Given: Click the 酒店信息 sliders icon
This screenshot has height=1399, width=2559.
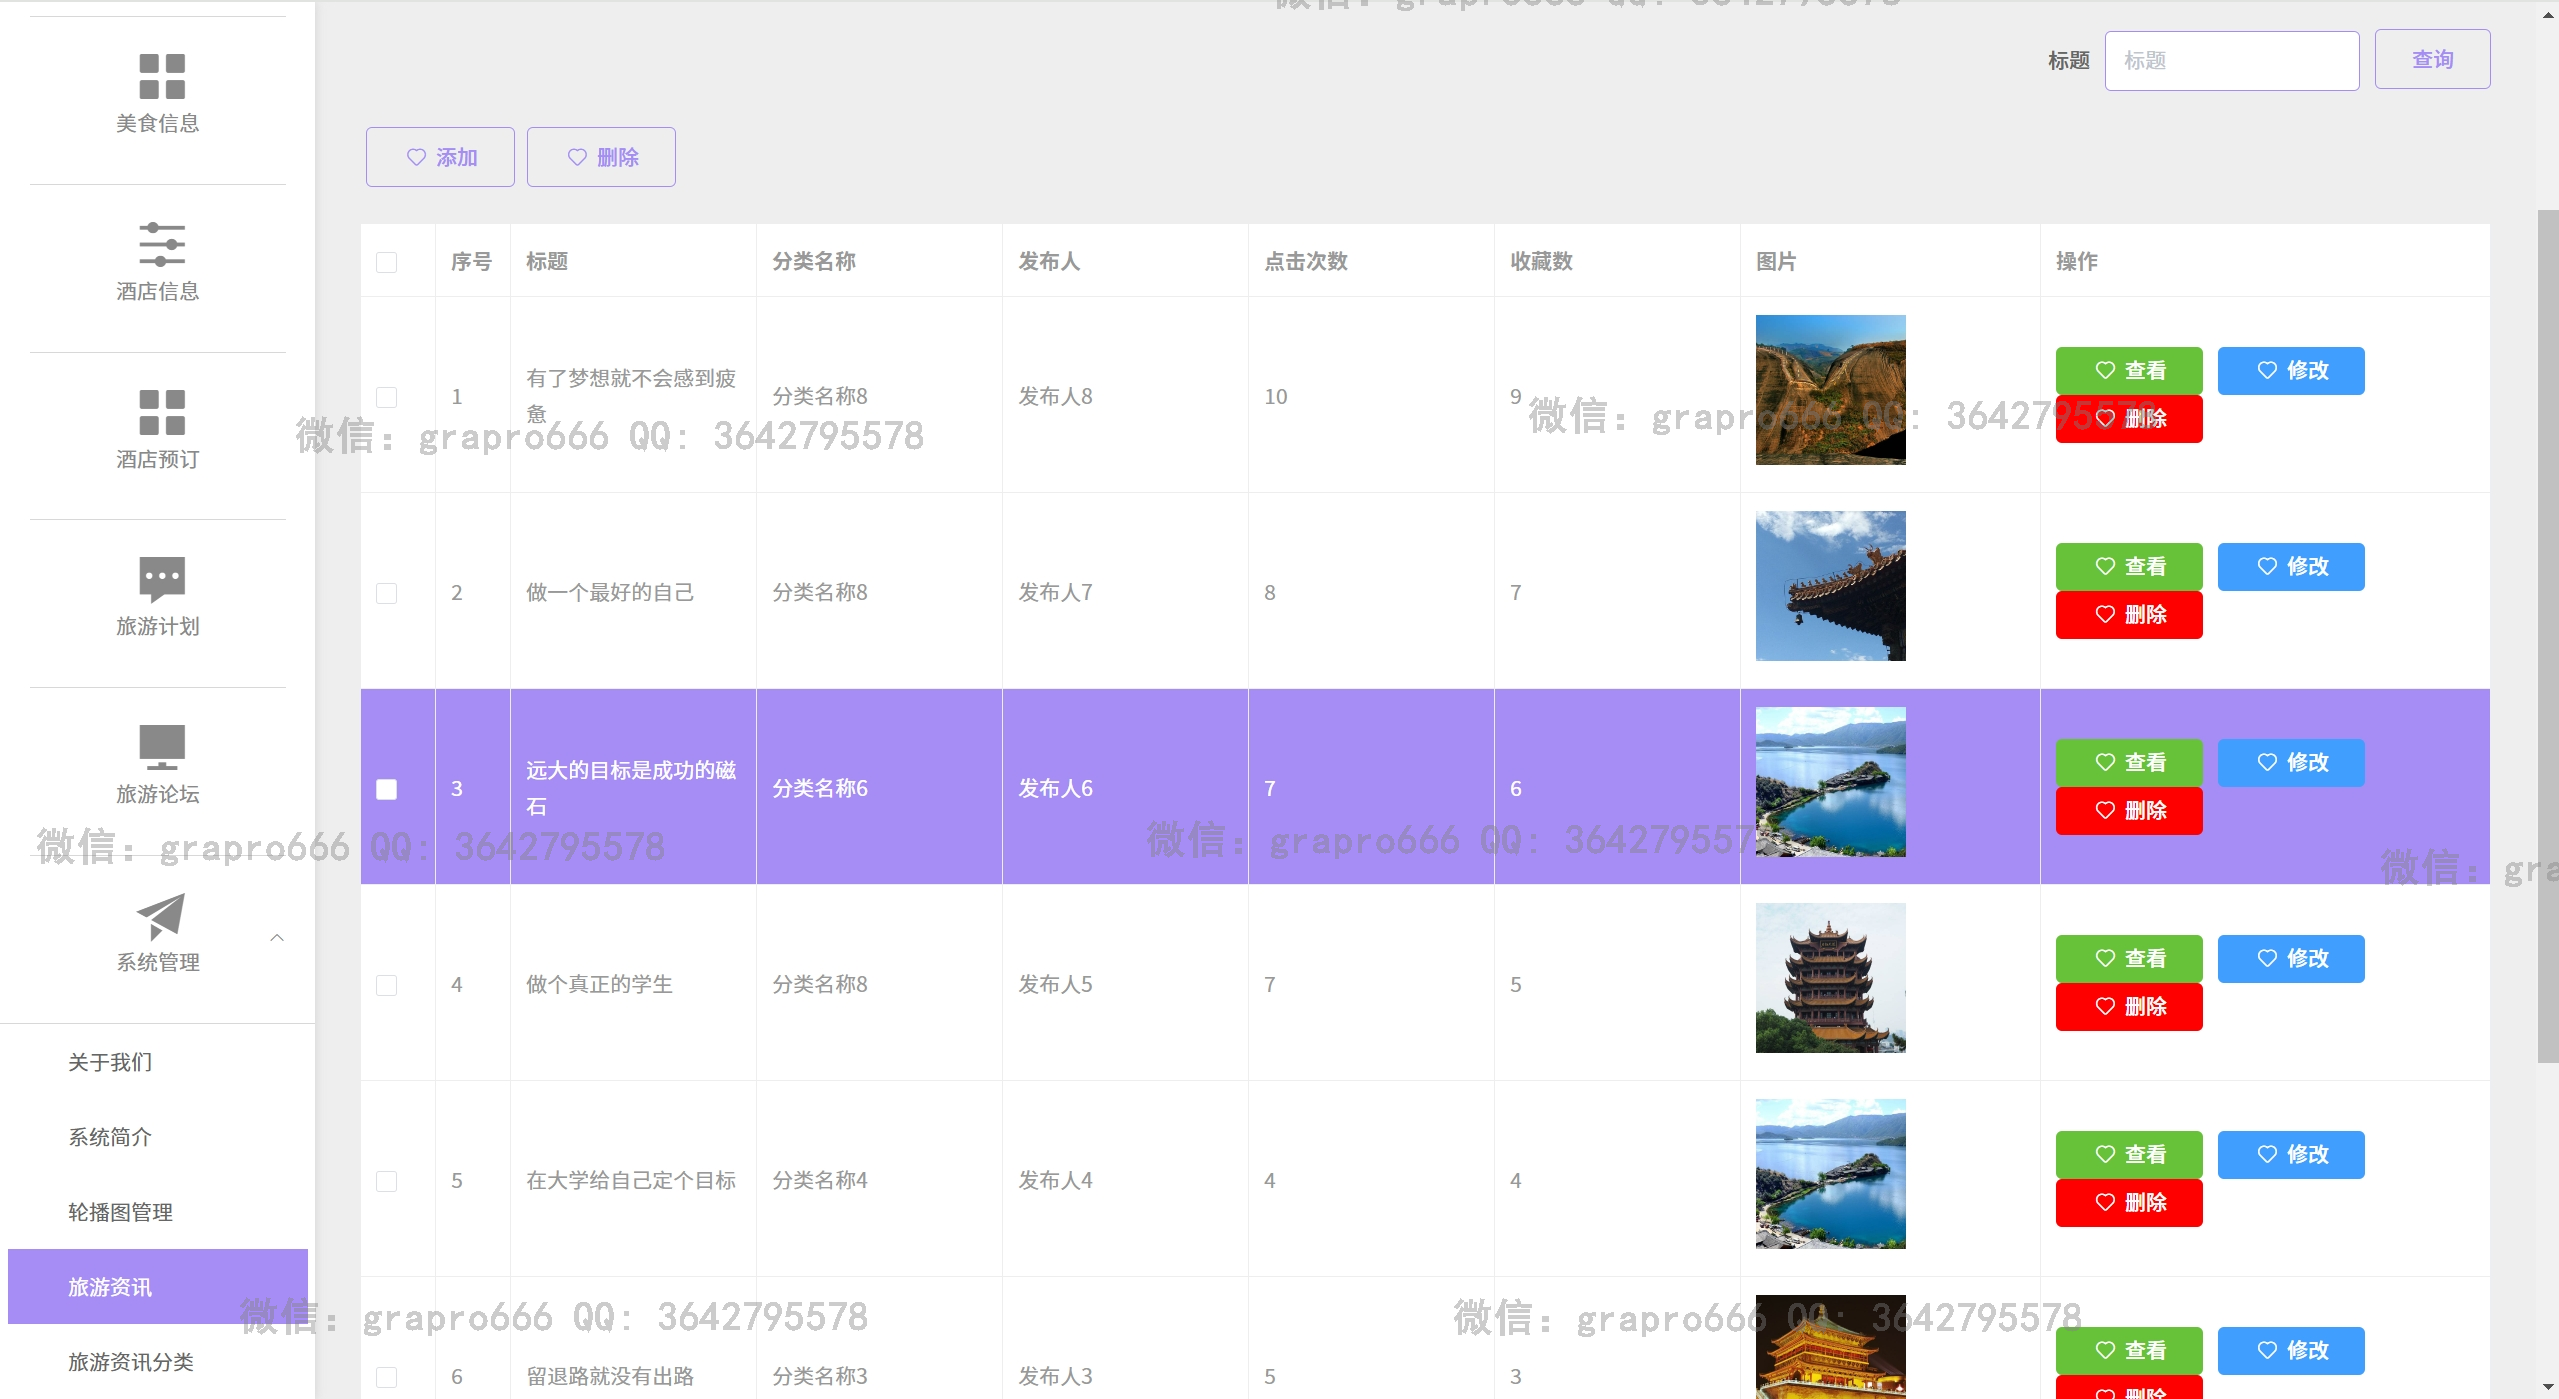Looking at the screenshot, I should (161, 244).
